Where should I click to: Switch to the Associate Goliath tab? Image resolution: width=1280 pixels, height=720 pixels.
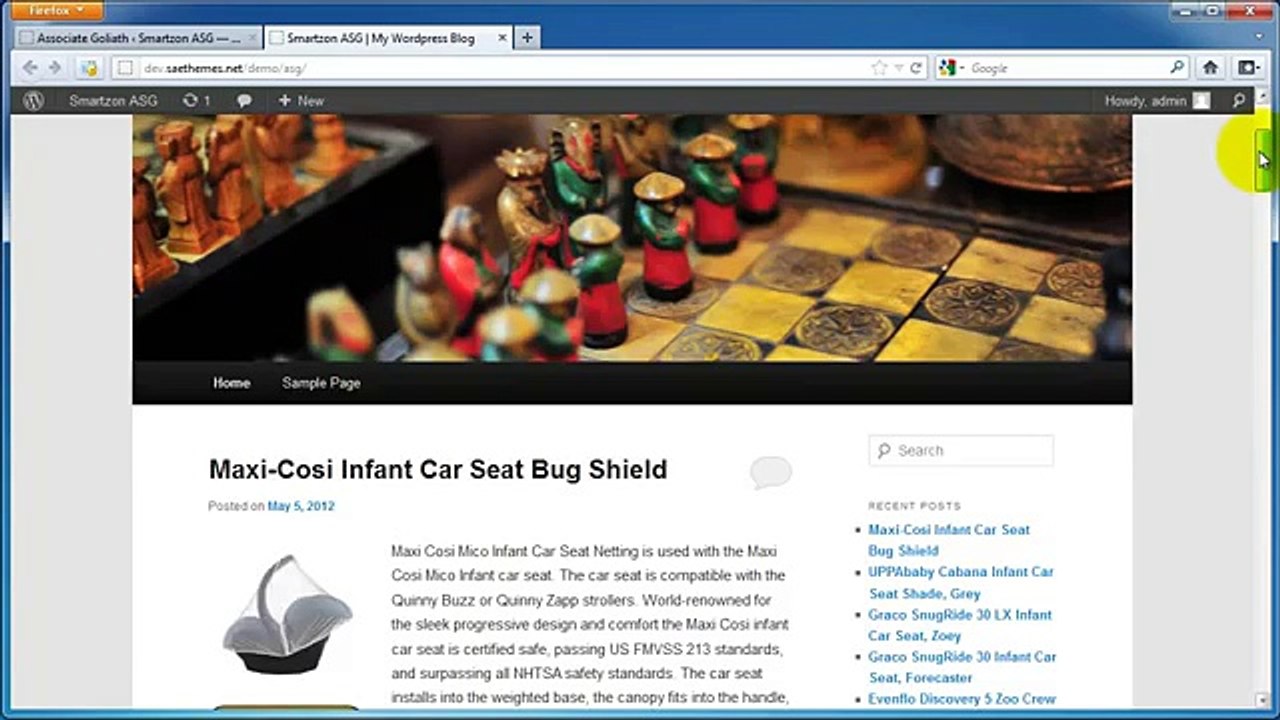click(138, 38)
